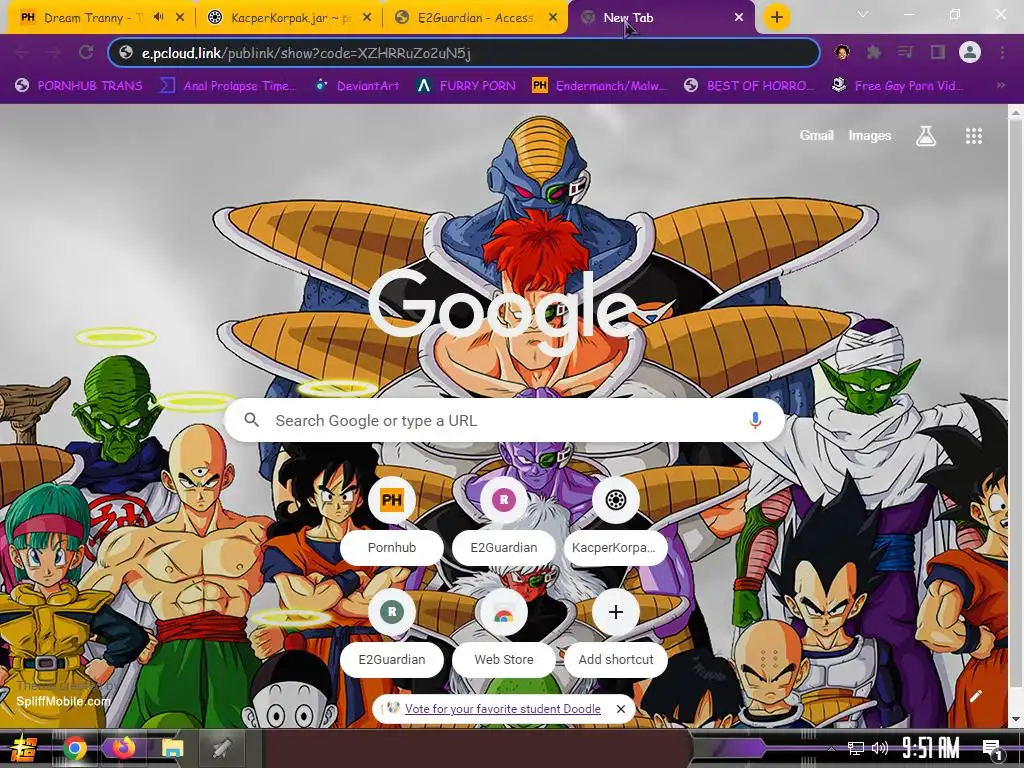Go forward with the forward arrow
The height and width of the screenshot is (768, 1024).
coord(54,53)
